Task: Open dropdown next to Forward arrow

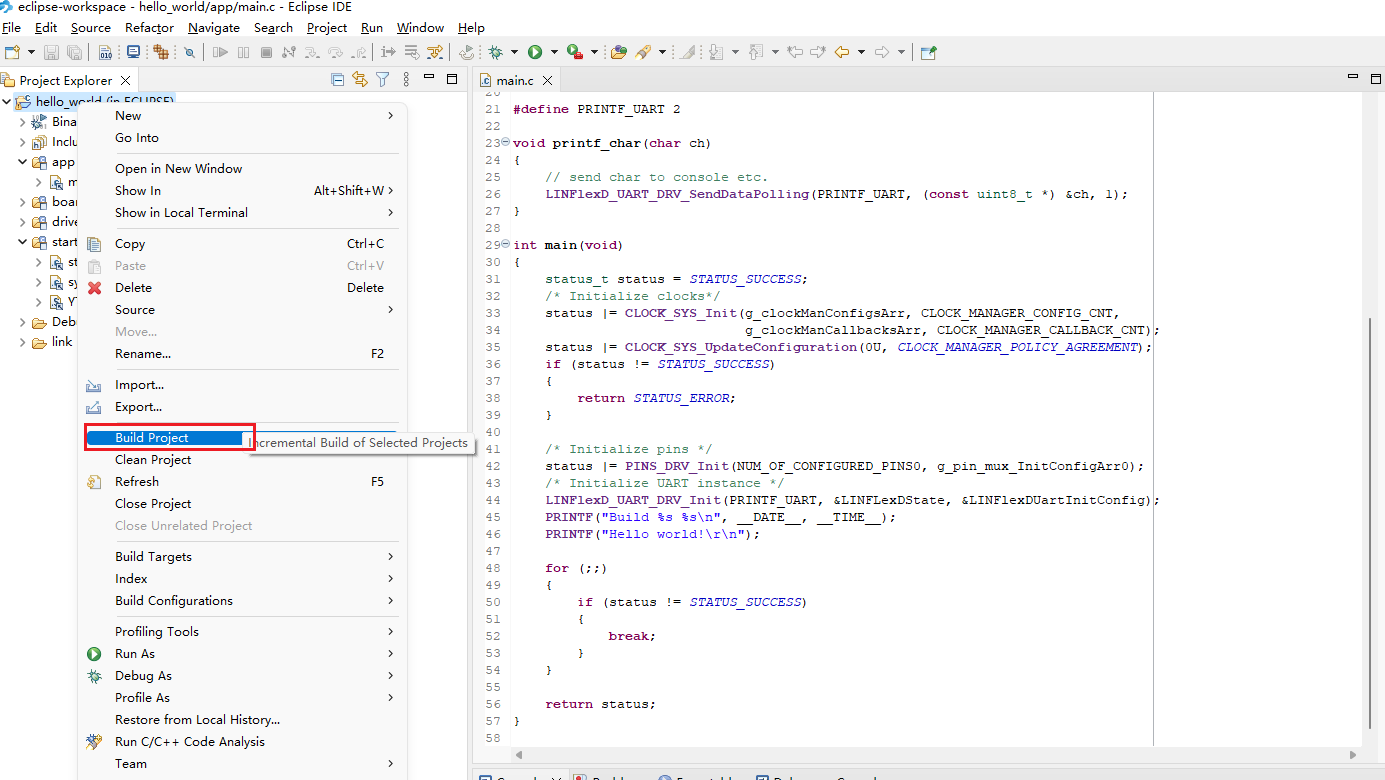Action: 901,52
